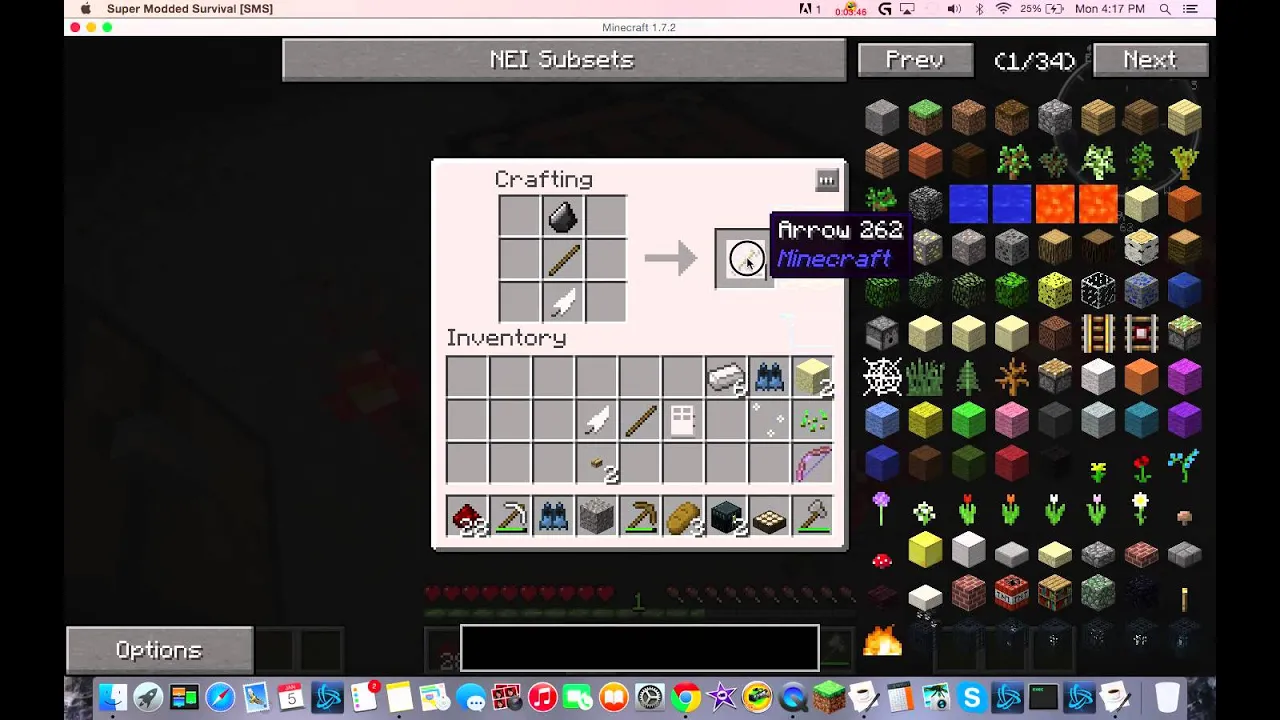Pick the lime wool from the NEI panel
Image resolution: width=1280 pixels, height=720 pixels.
pos(968,420)
